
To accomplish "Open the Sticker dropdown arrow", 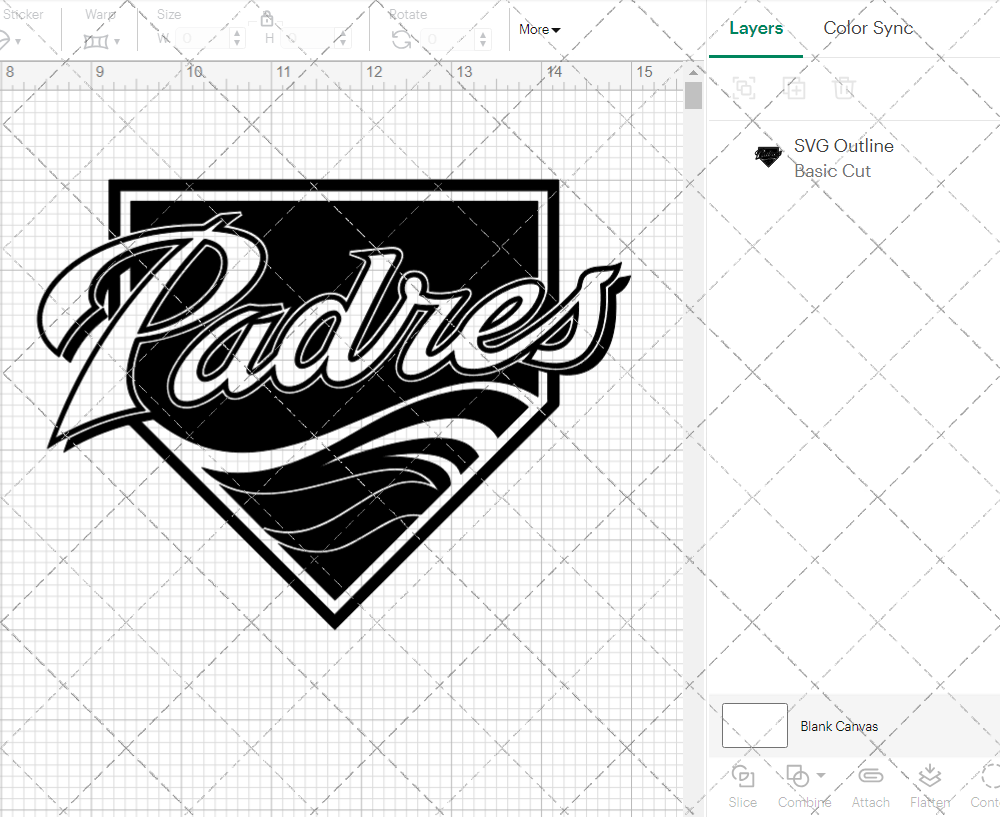I will coord(18,43).
